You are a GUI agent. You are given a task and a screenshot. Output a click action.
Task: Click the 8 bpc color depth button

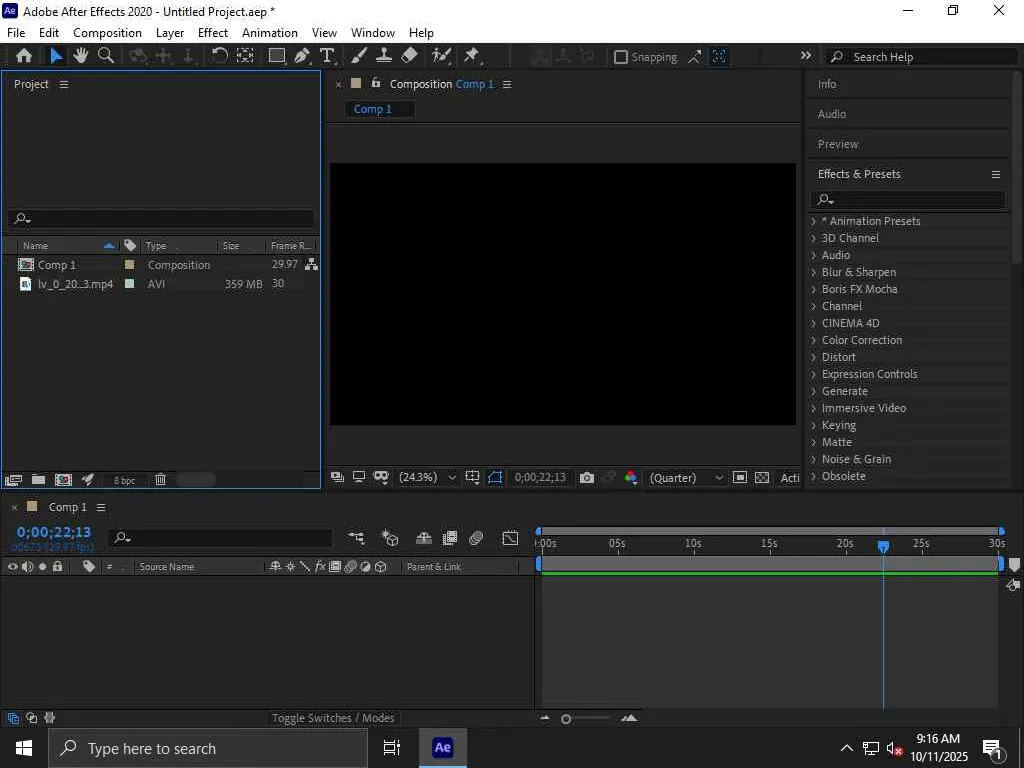124,481
